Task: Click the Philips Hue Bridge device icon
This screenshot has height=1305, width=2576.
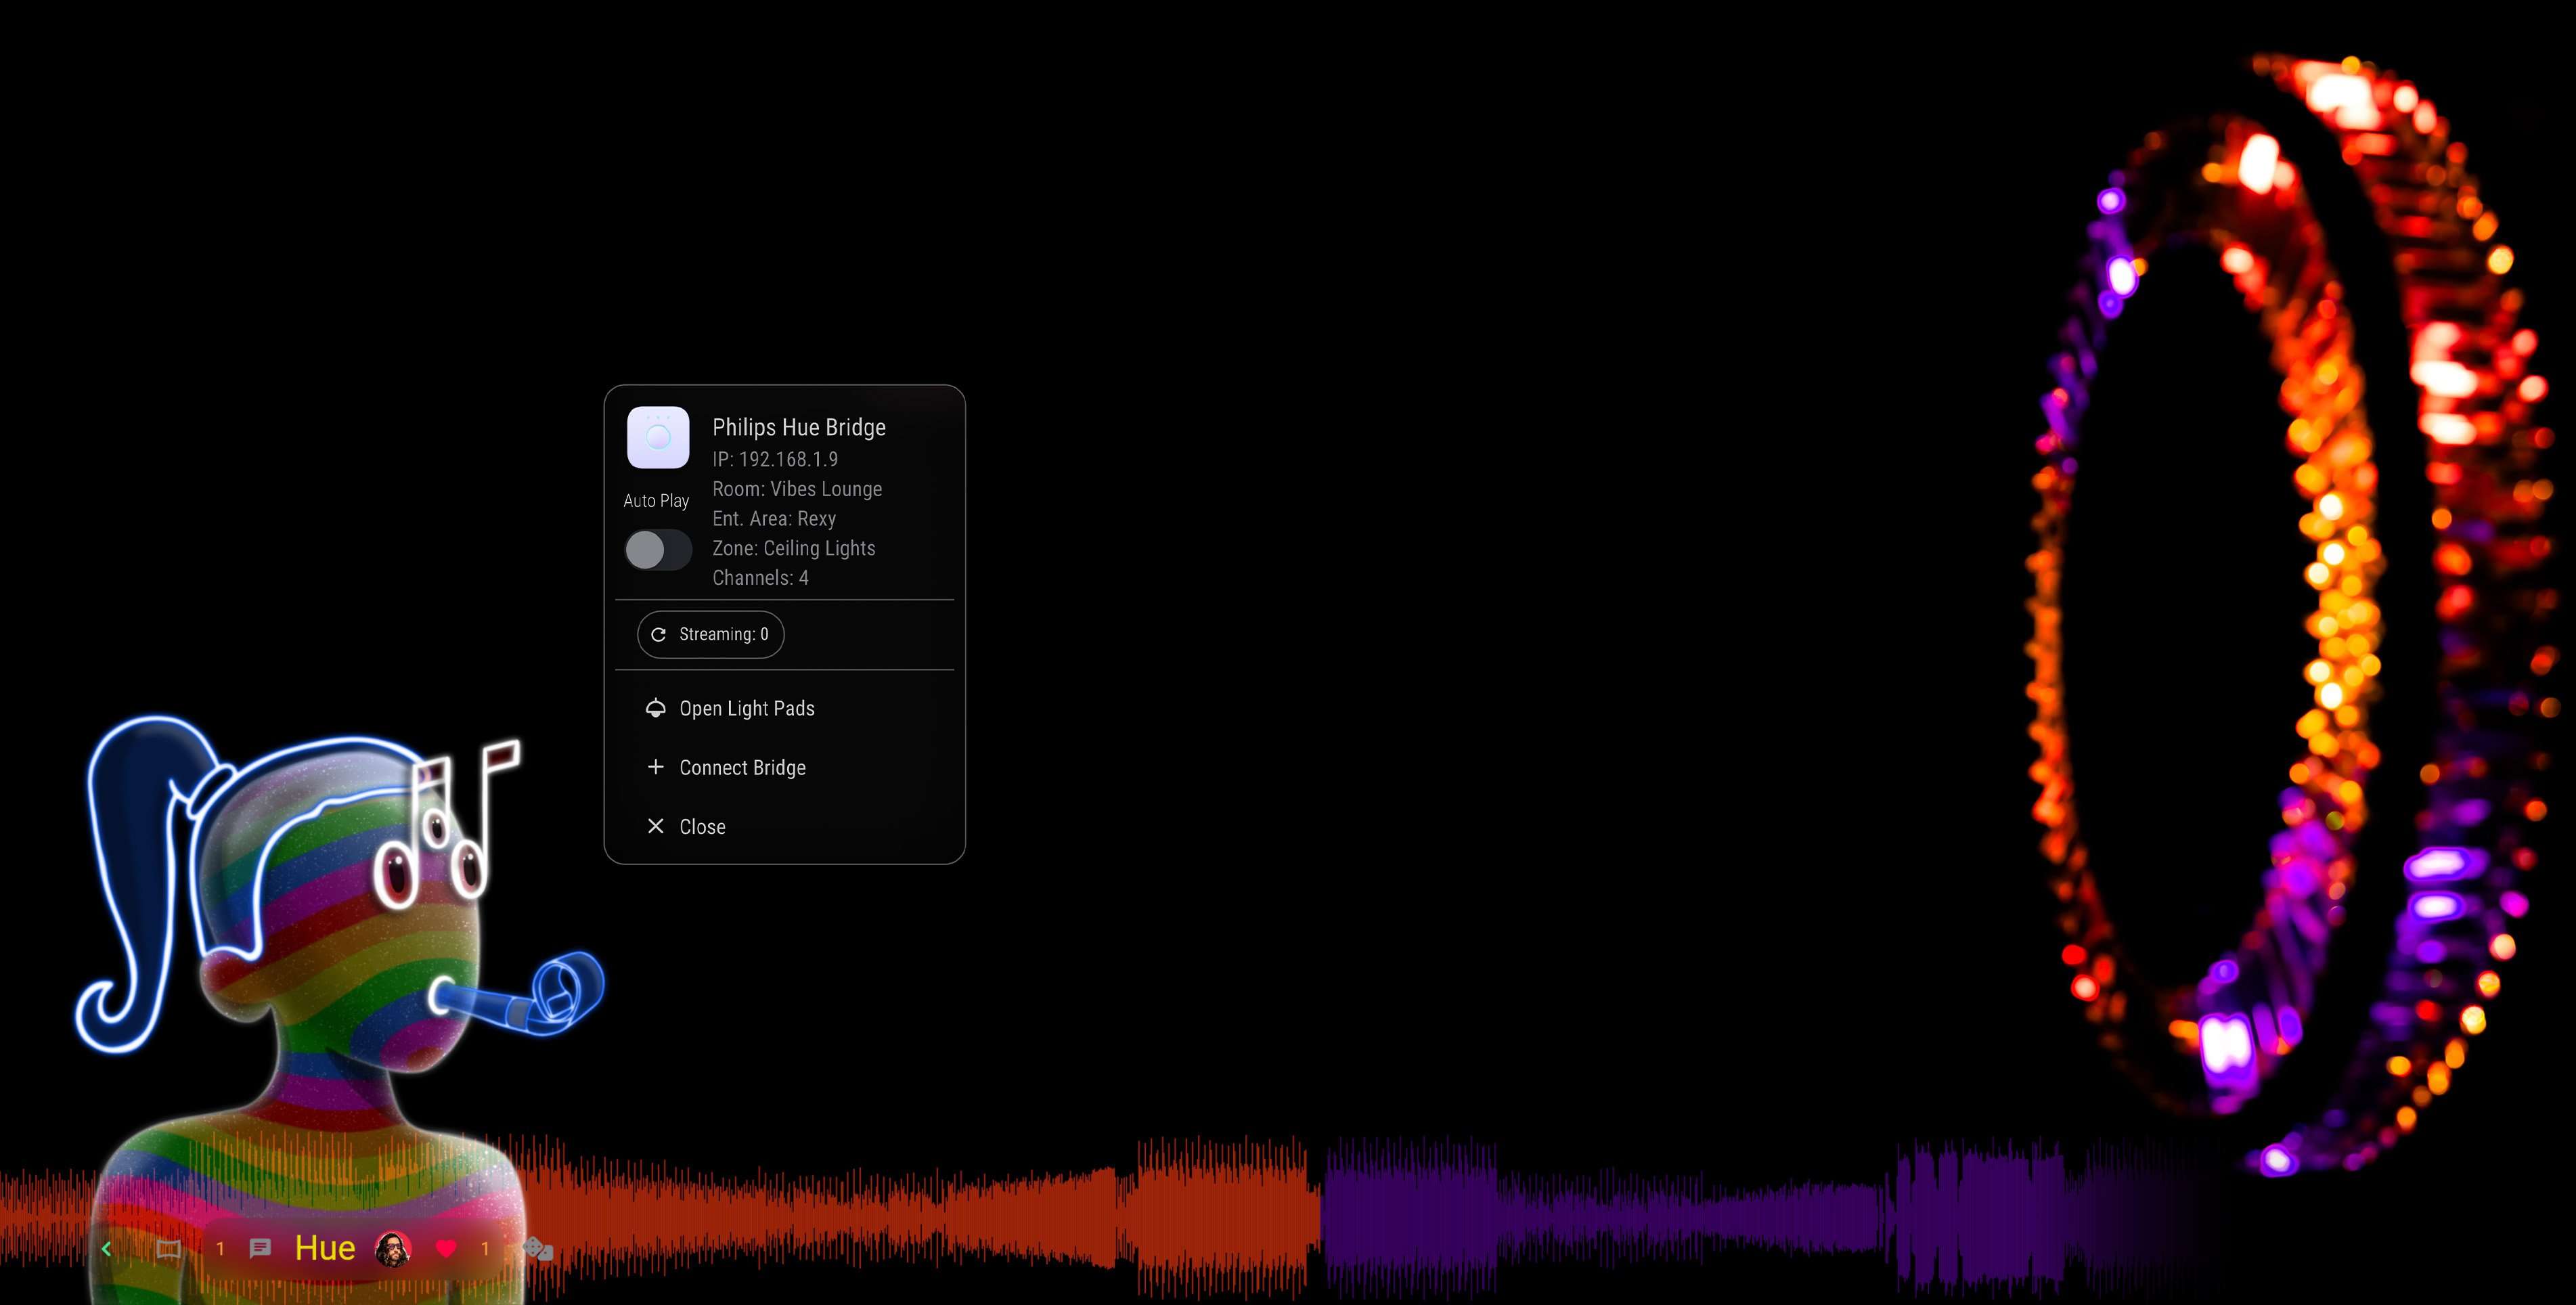Action: click(657, 437)
